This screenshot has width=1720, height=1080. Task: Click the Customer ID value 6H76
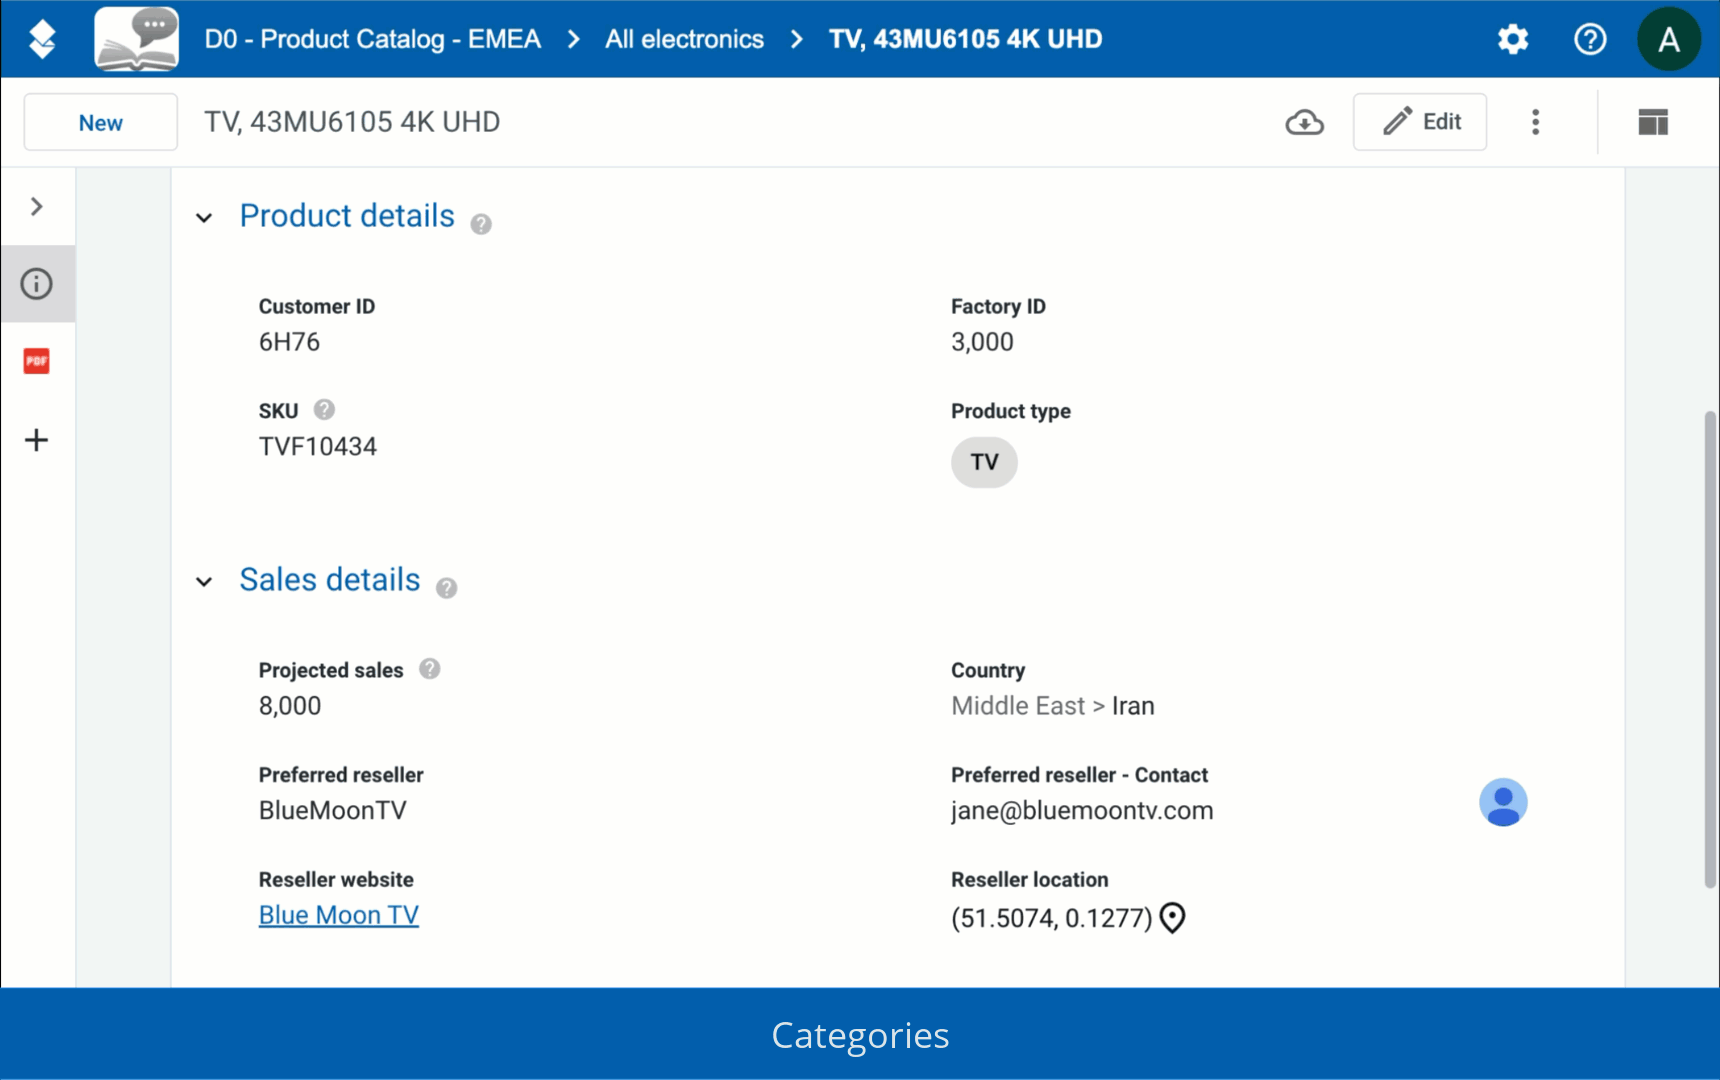[289, 342]
